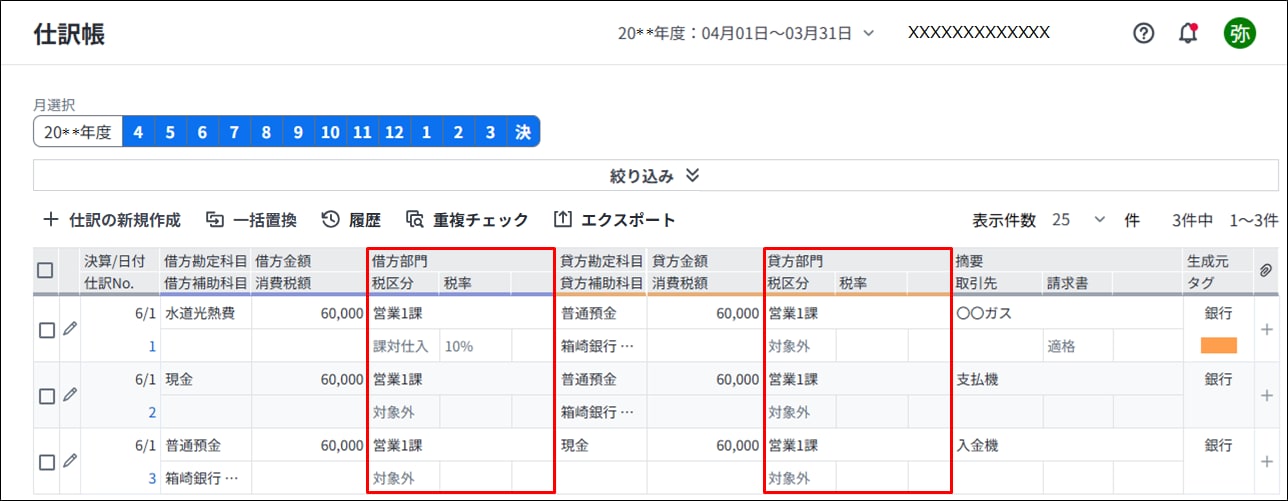This screenshot has width=1288, height=501.
Task: Click the plus icon on the 〇〇ガス row
Action: click(1267, 329)
